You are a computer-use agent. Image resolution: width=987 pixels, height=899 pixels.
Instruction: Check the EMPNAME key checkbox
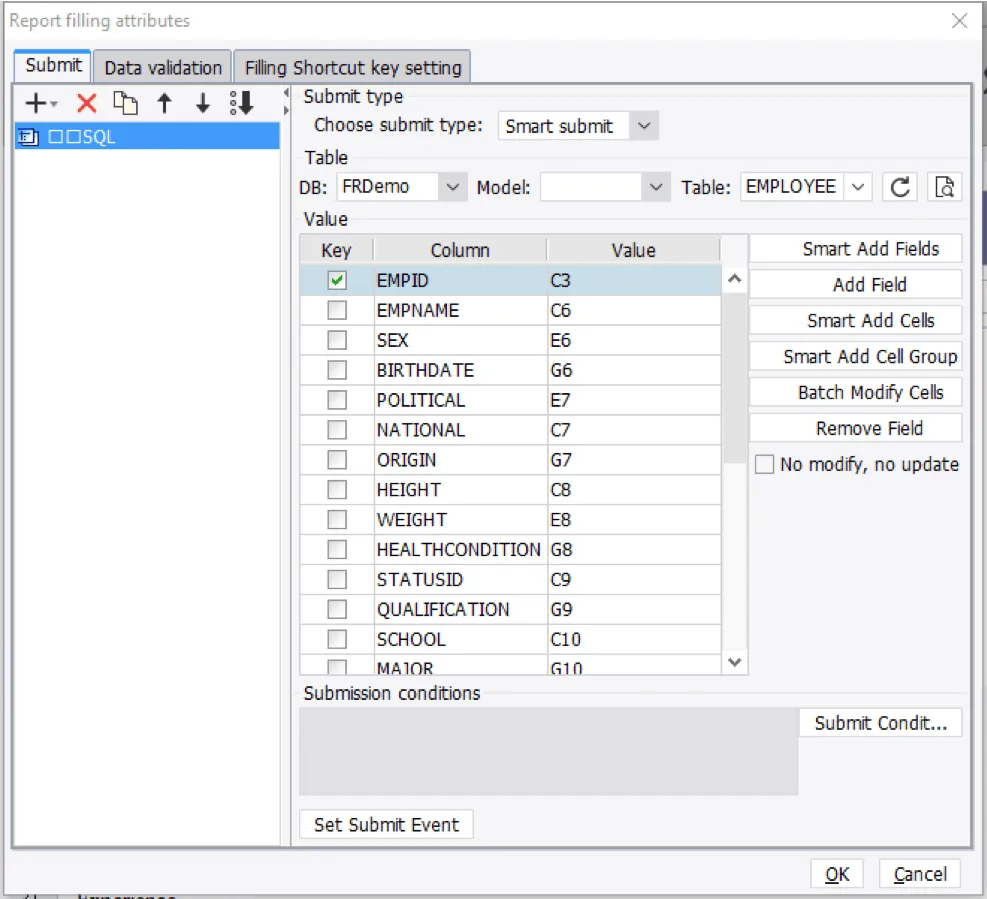tap(337, 311)
